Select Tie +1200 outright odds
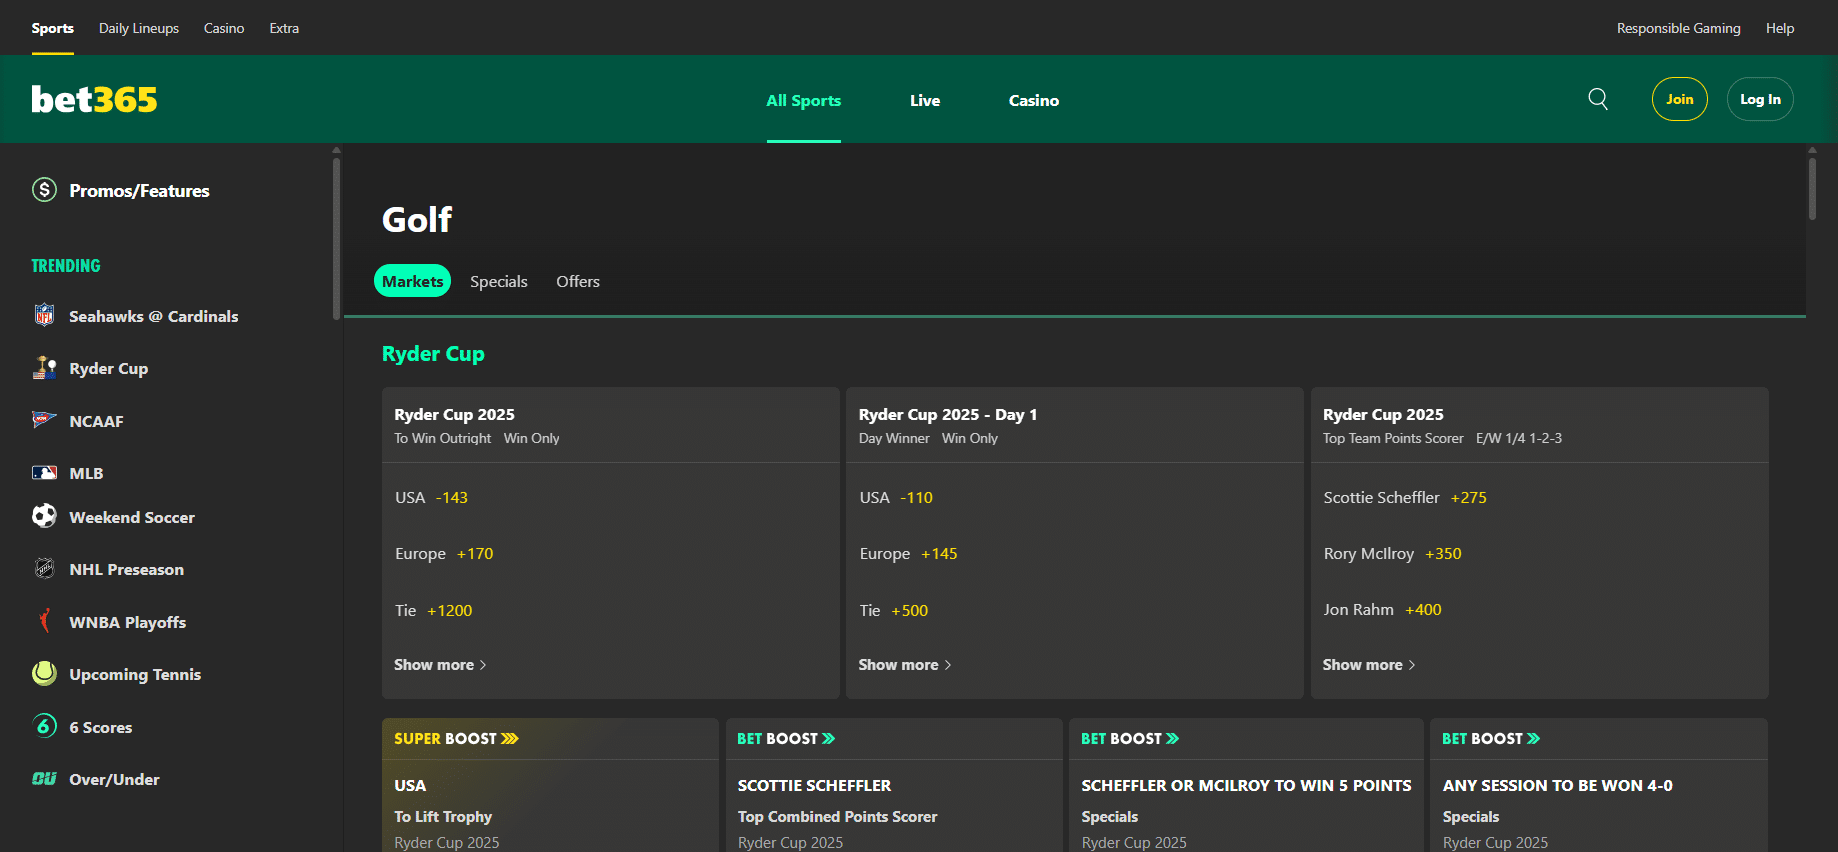Screen dimensions: 1838x852 click(x=434, y=610)
